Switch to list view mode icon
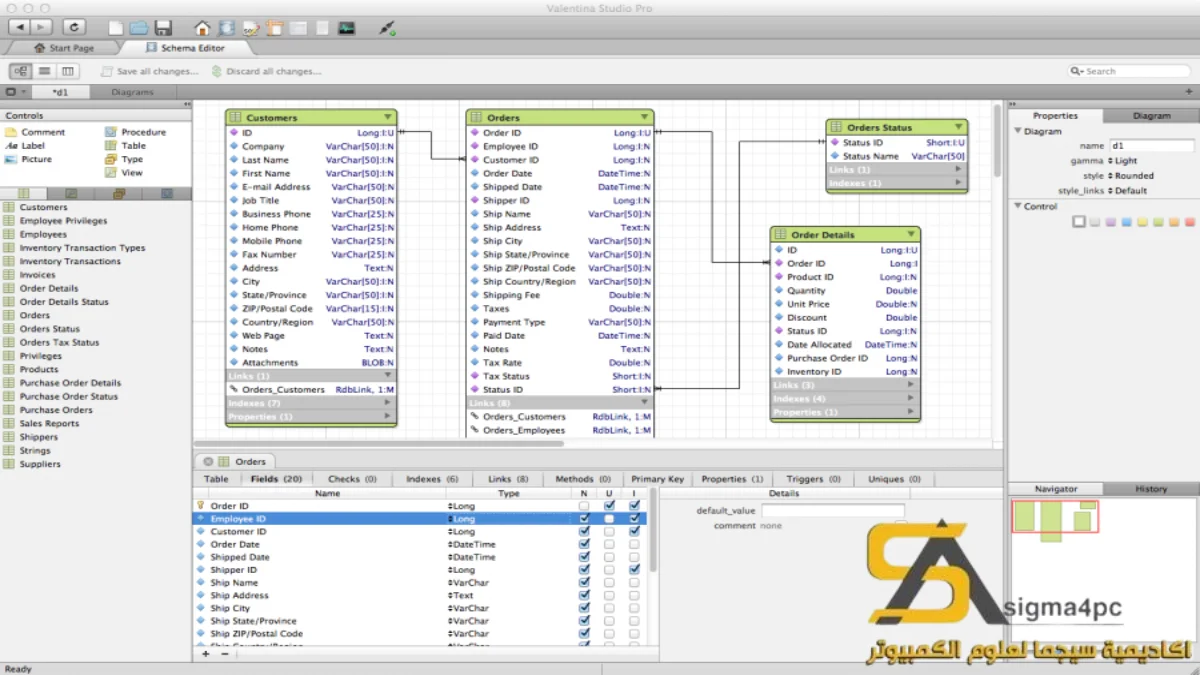This screenshot has height=675, width=1200. pyautogui.click(x=44, y=71)
